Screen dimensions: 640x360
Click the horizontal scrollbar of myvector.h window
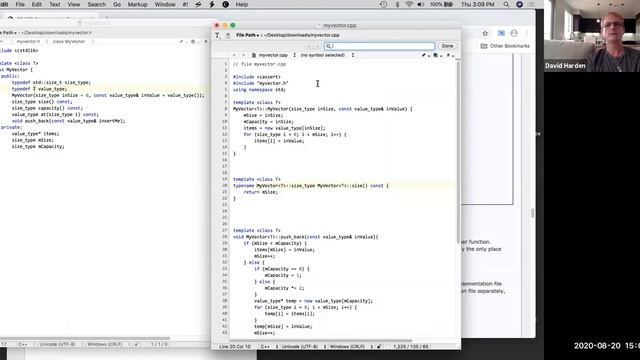(x=85, y=338)
